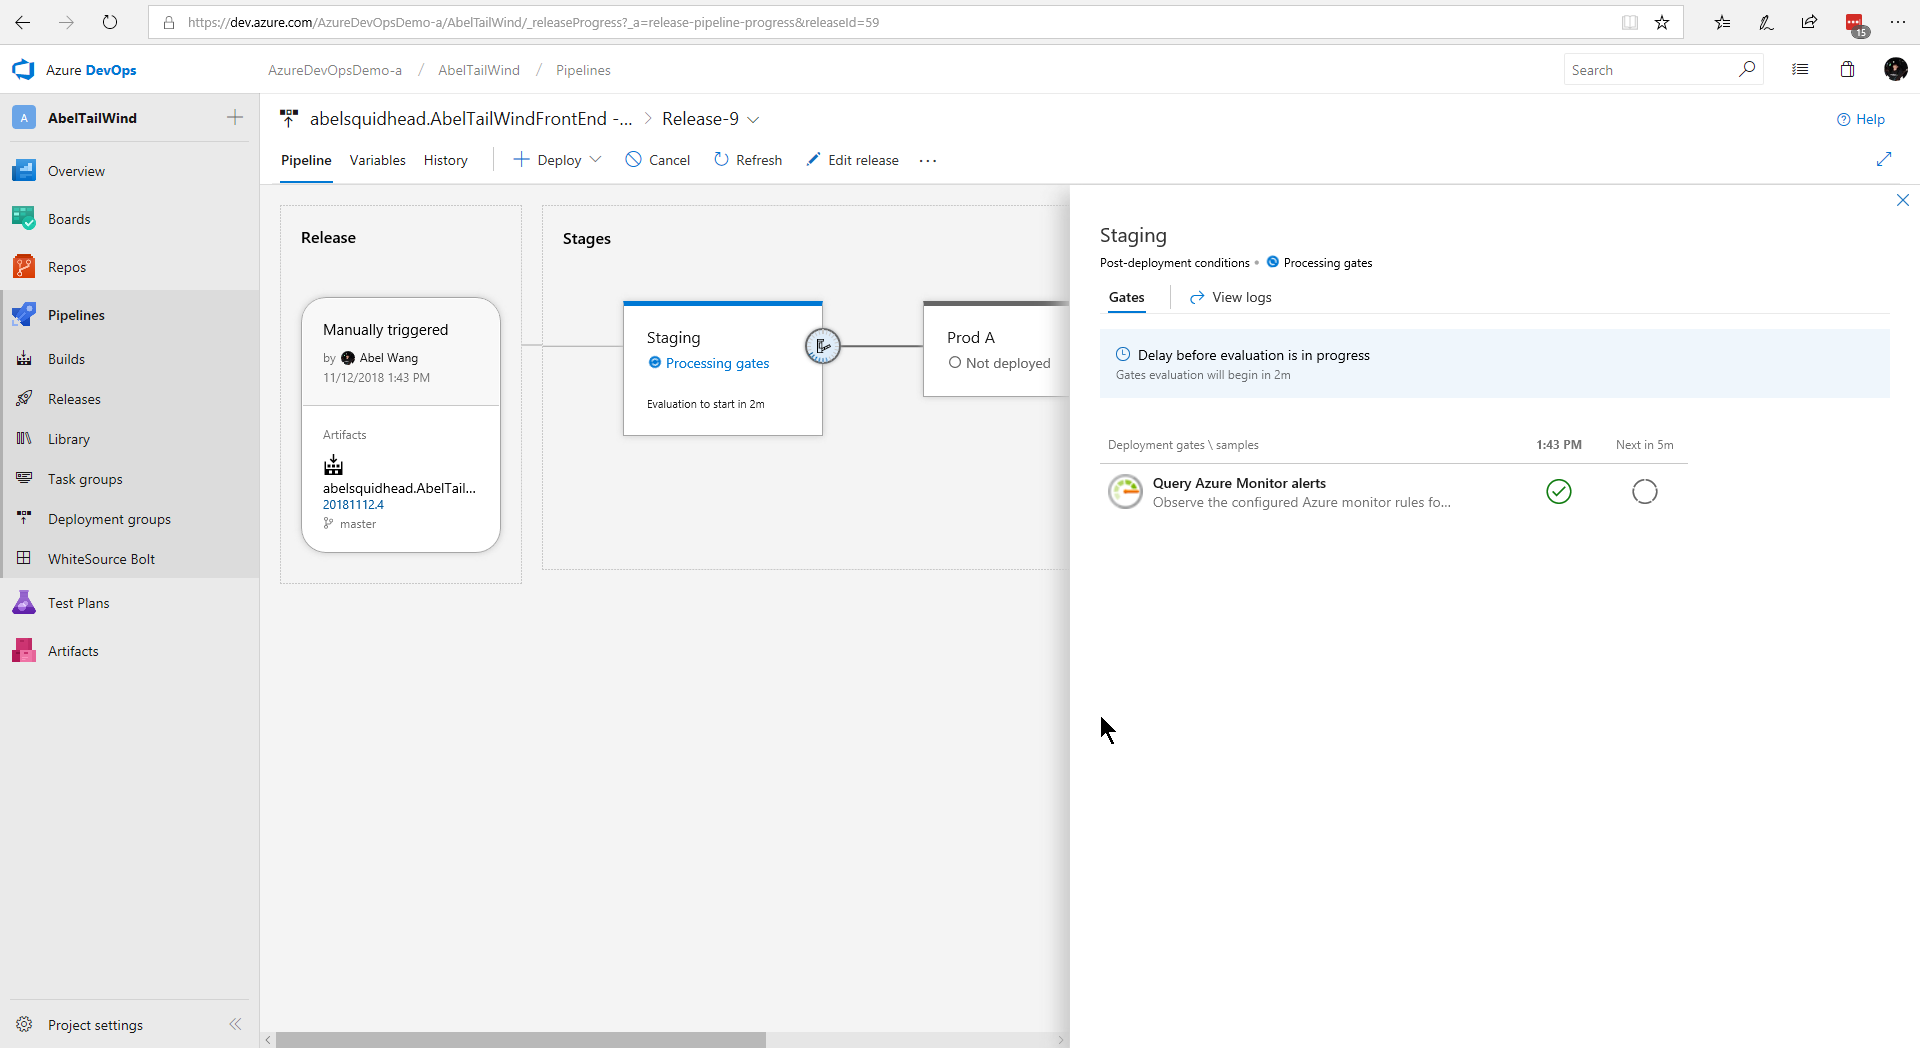Click the succeeded check for 1:43 PM sample
This screenshot has height=1048, width=1920.
pyautogui.click(x=1559, y=491)
